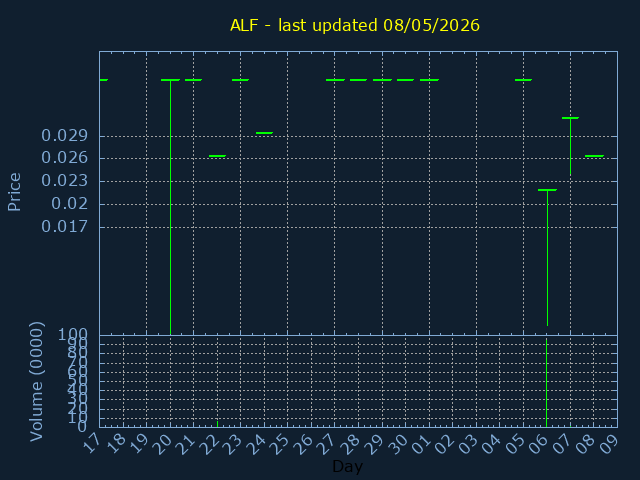Select the price range bar on day 06

click(x=547, y=257)
